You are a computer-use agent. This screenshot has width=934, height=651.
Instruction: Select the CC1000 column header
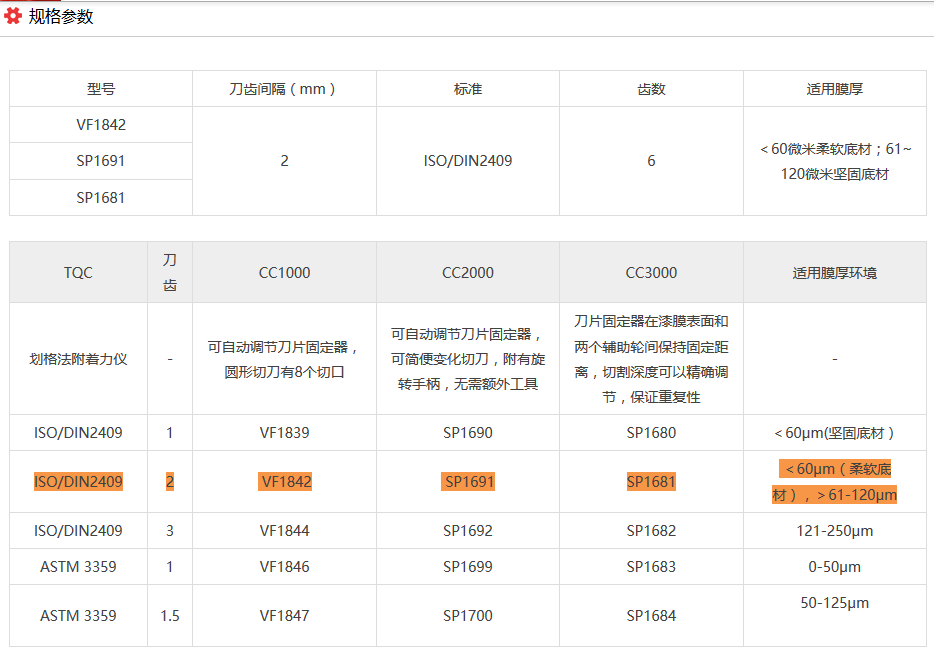[285, 272]
